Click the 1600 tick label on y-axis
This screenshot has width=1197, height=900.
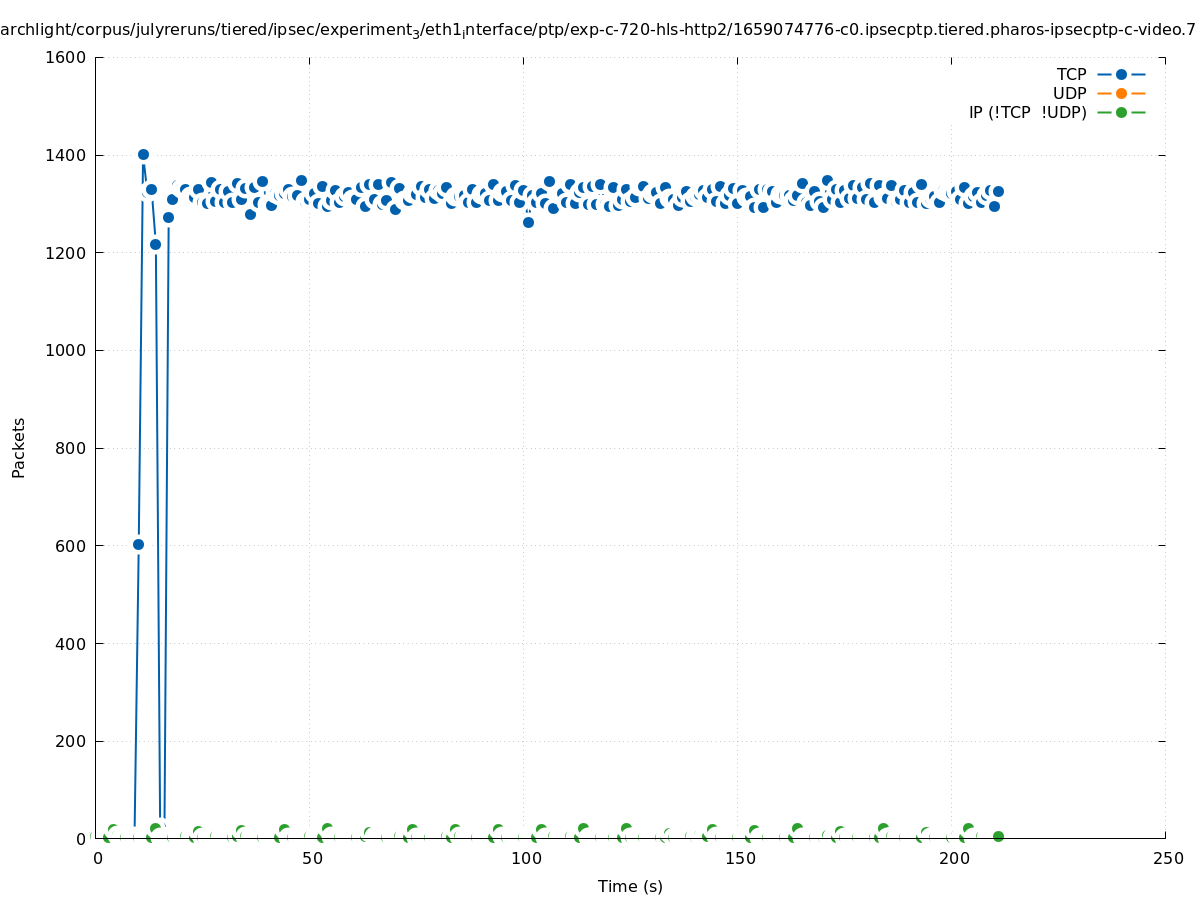(x=66, y=58)
